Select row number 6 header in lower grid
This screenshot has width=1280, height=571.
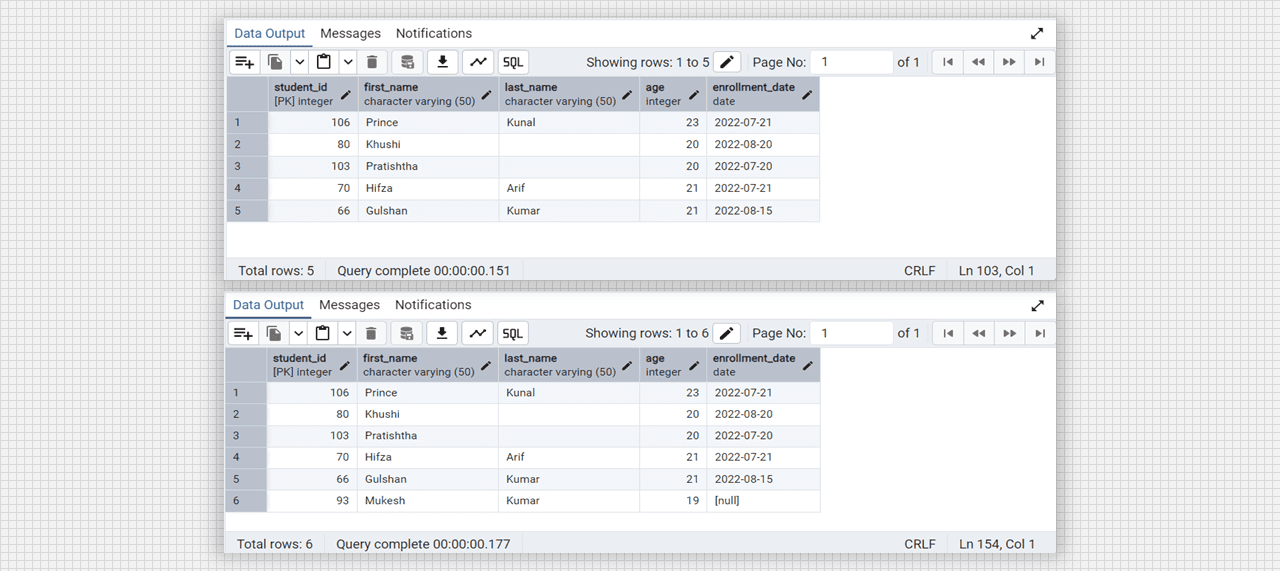pos(246,501)
